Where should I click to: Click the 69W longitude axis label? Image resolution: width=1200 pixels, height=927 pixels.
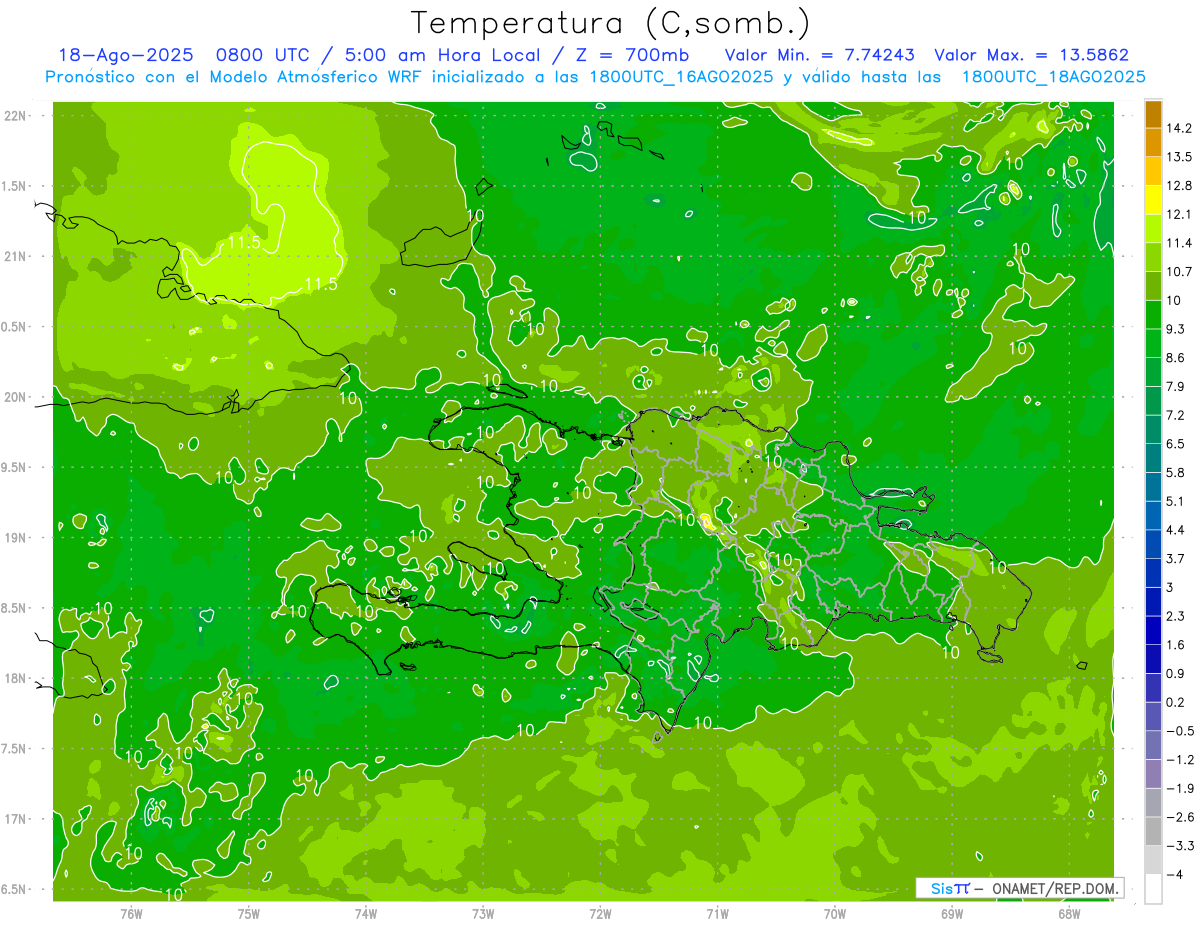(951, 913)
